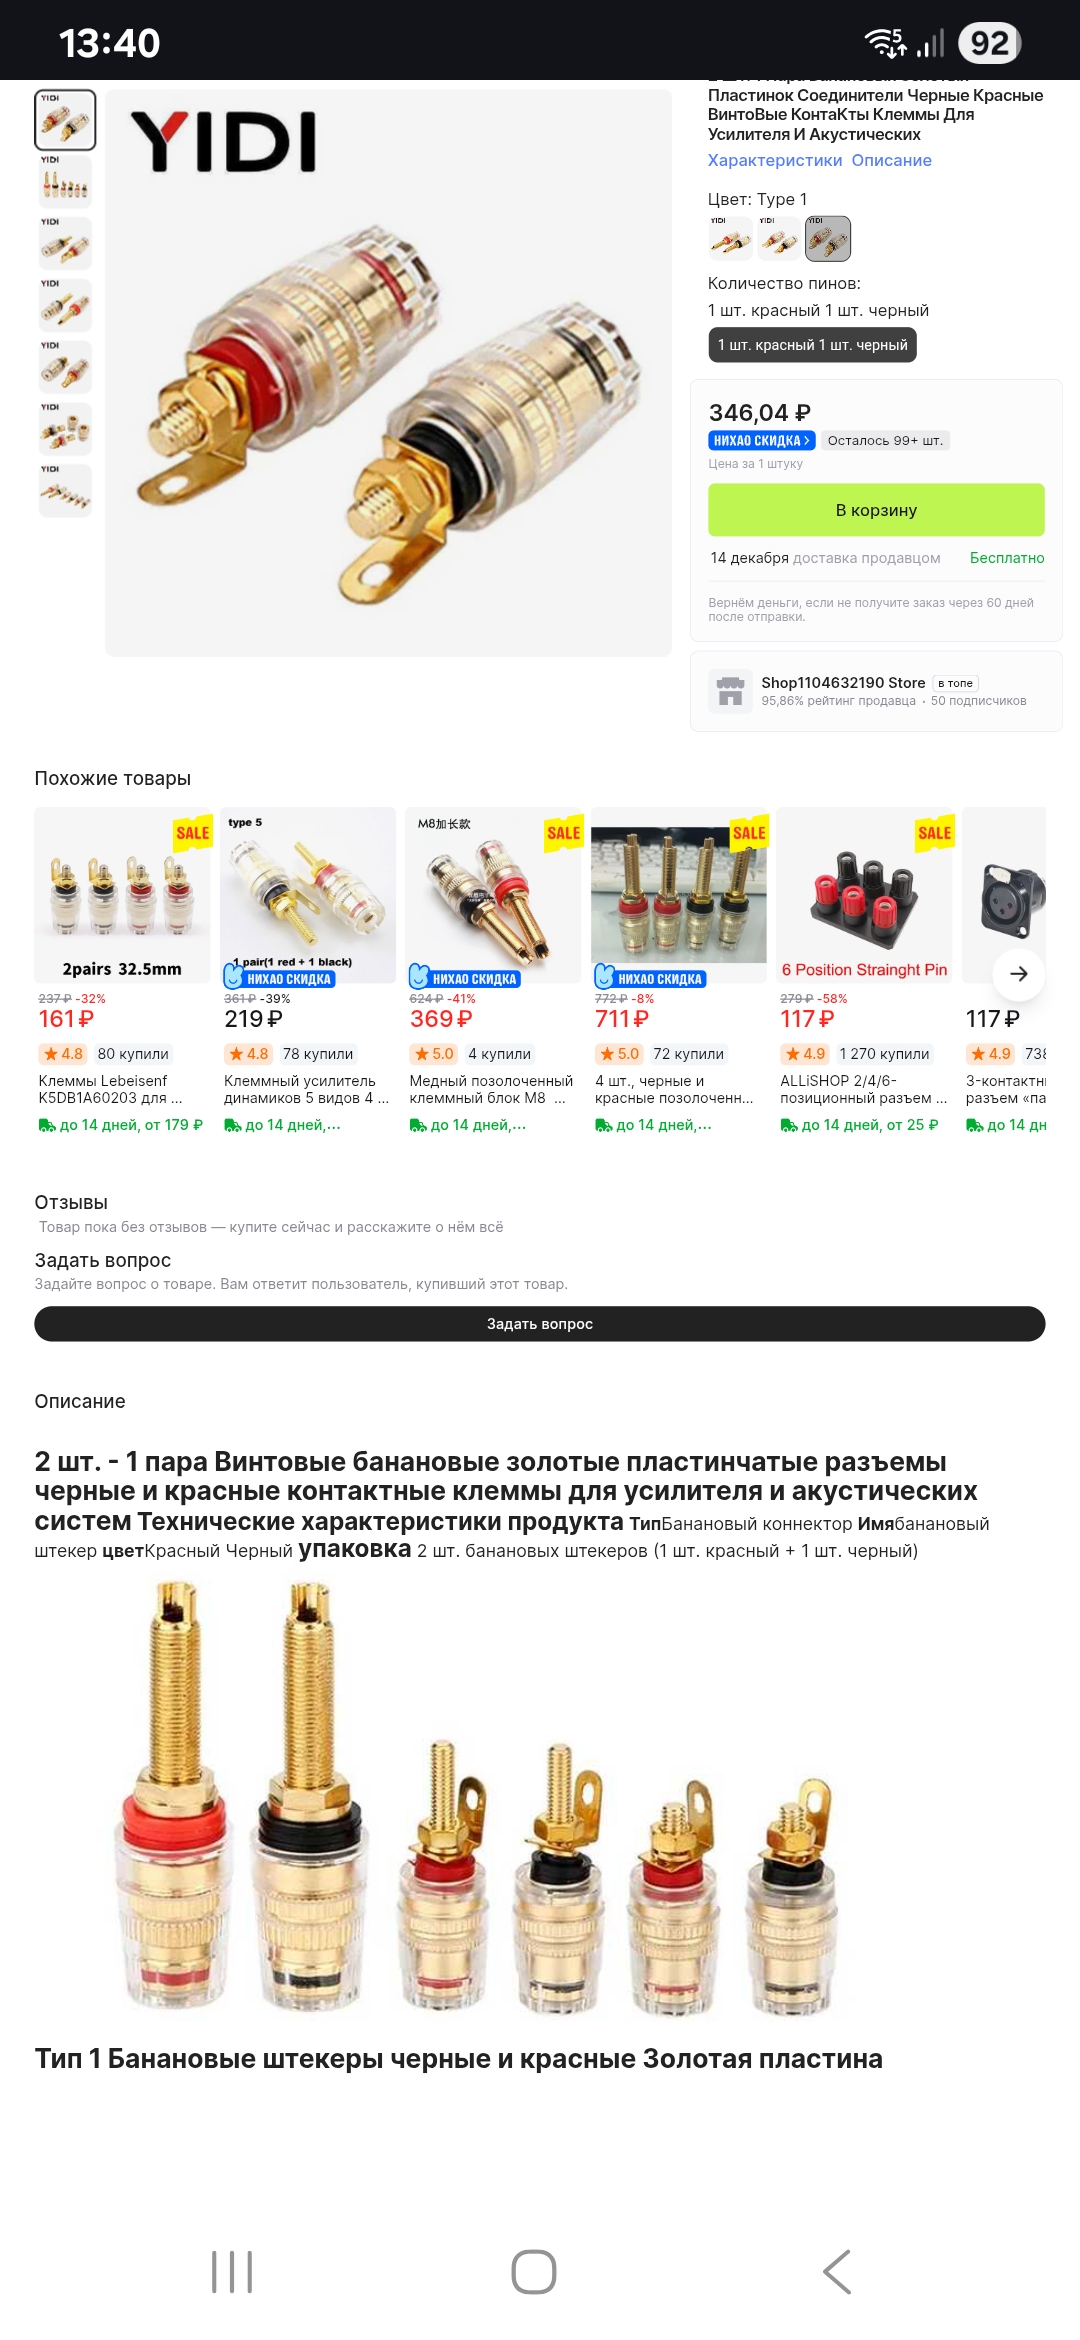Tap the Android back navigation arrow
Viewport: 1080px width, 2340px height.
pyautogui.click(x=837, y=2272)
